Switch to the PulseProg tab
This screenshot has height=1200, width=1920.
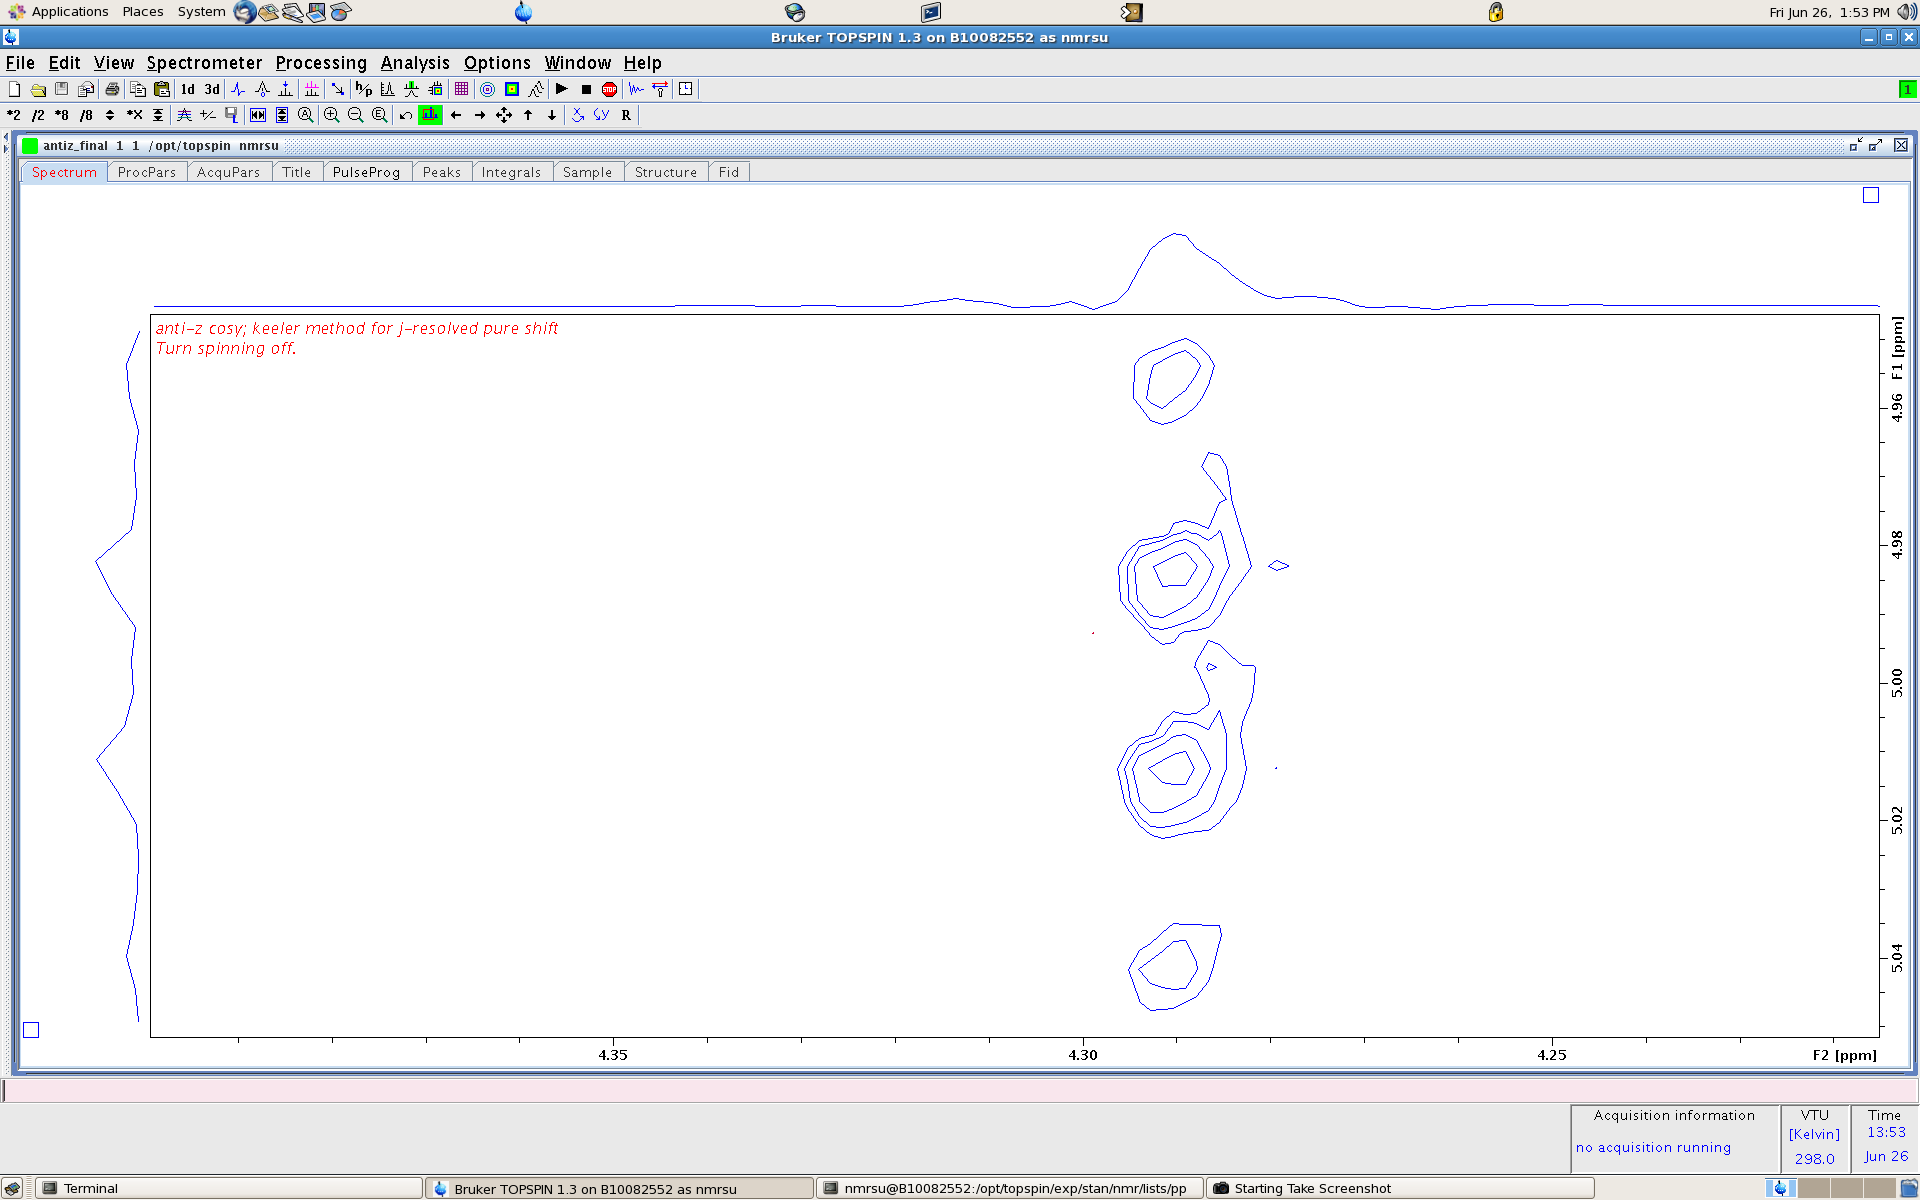tap(367, 172)
